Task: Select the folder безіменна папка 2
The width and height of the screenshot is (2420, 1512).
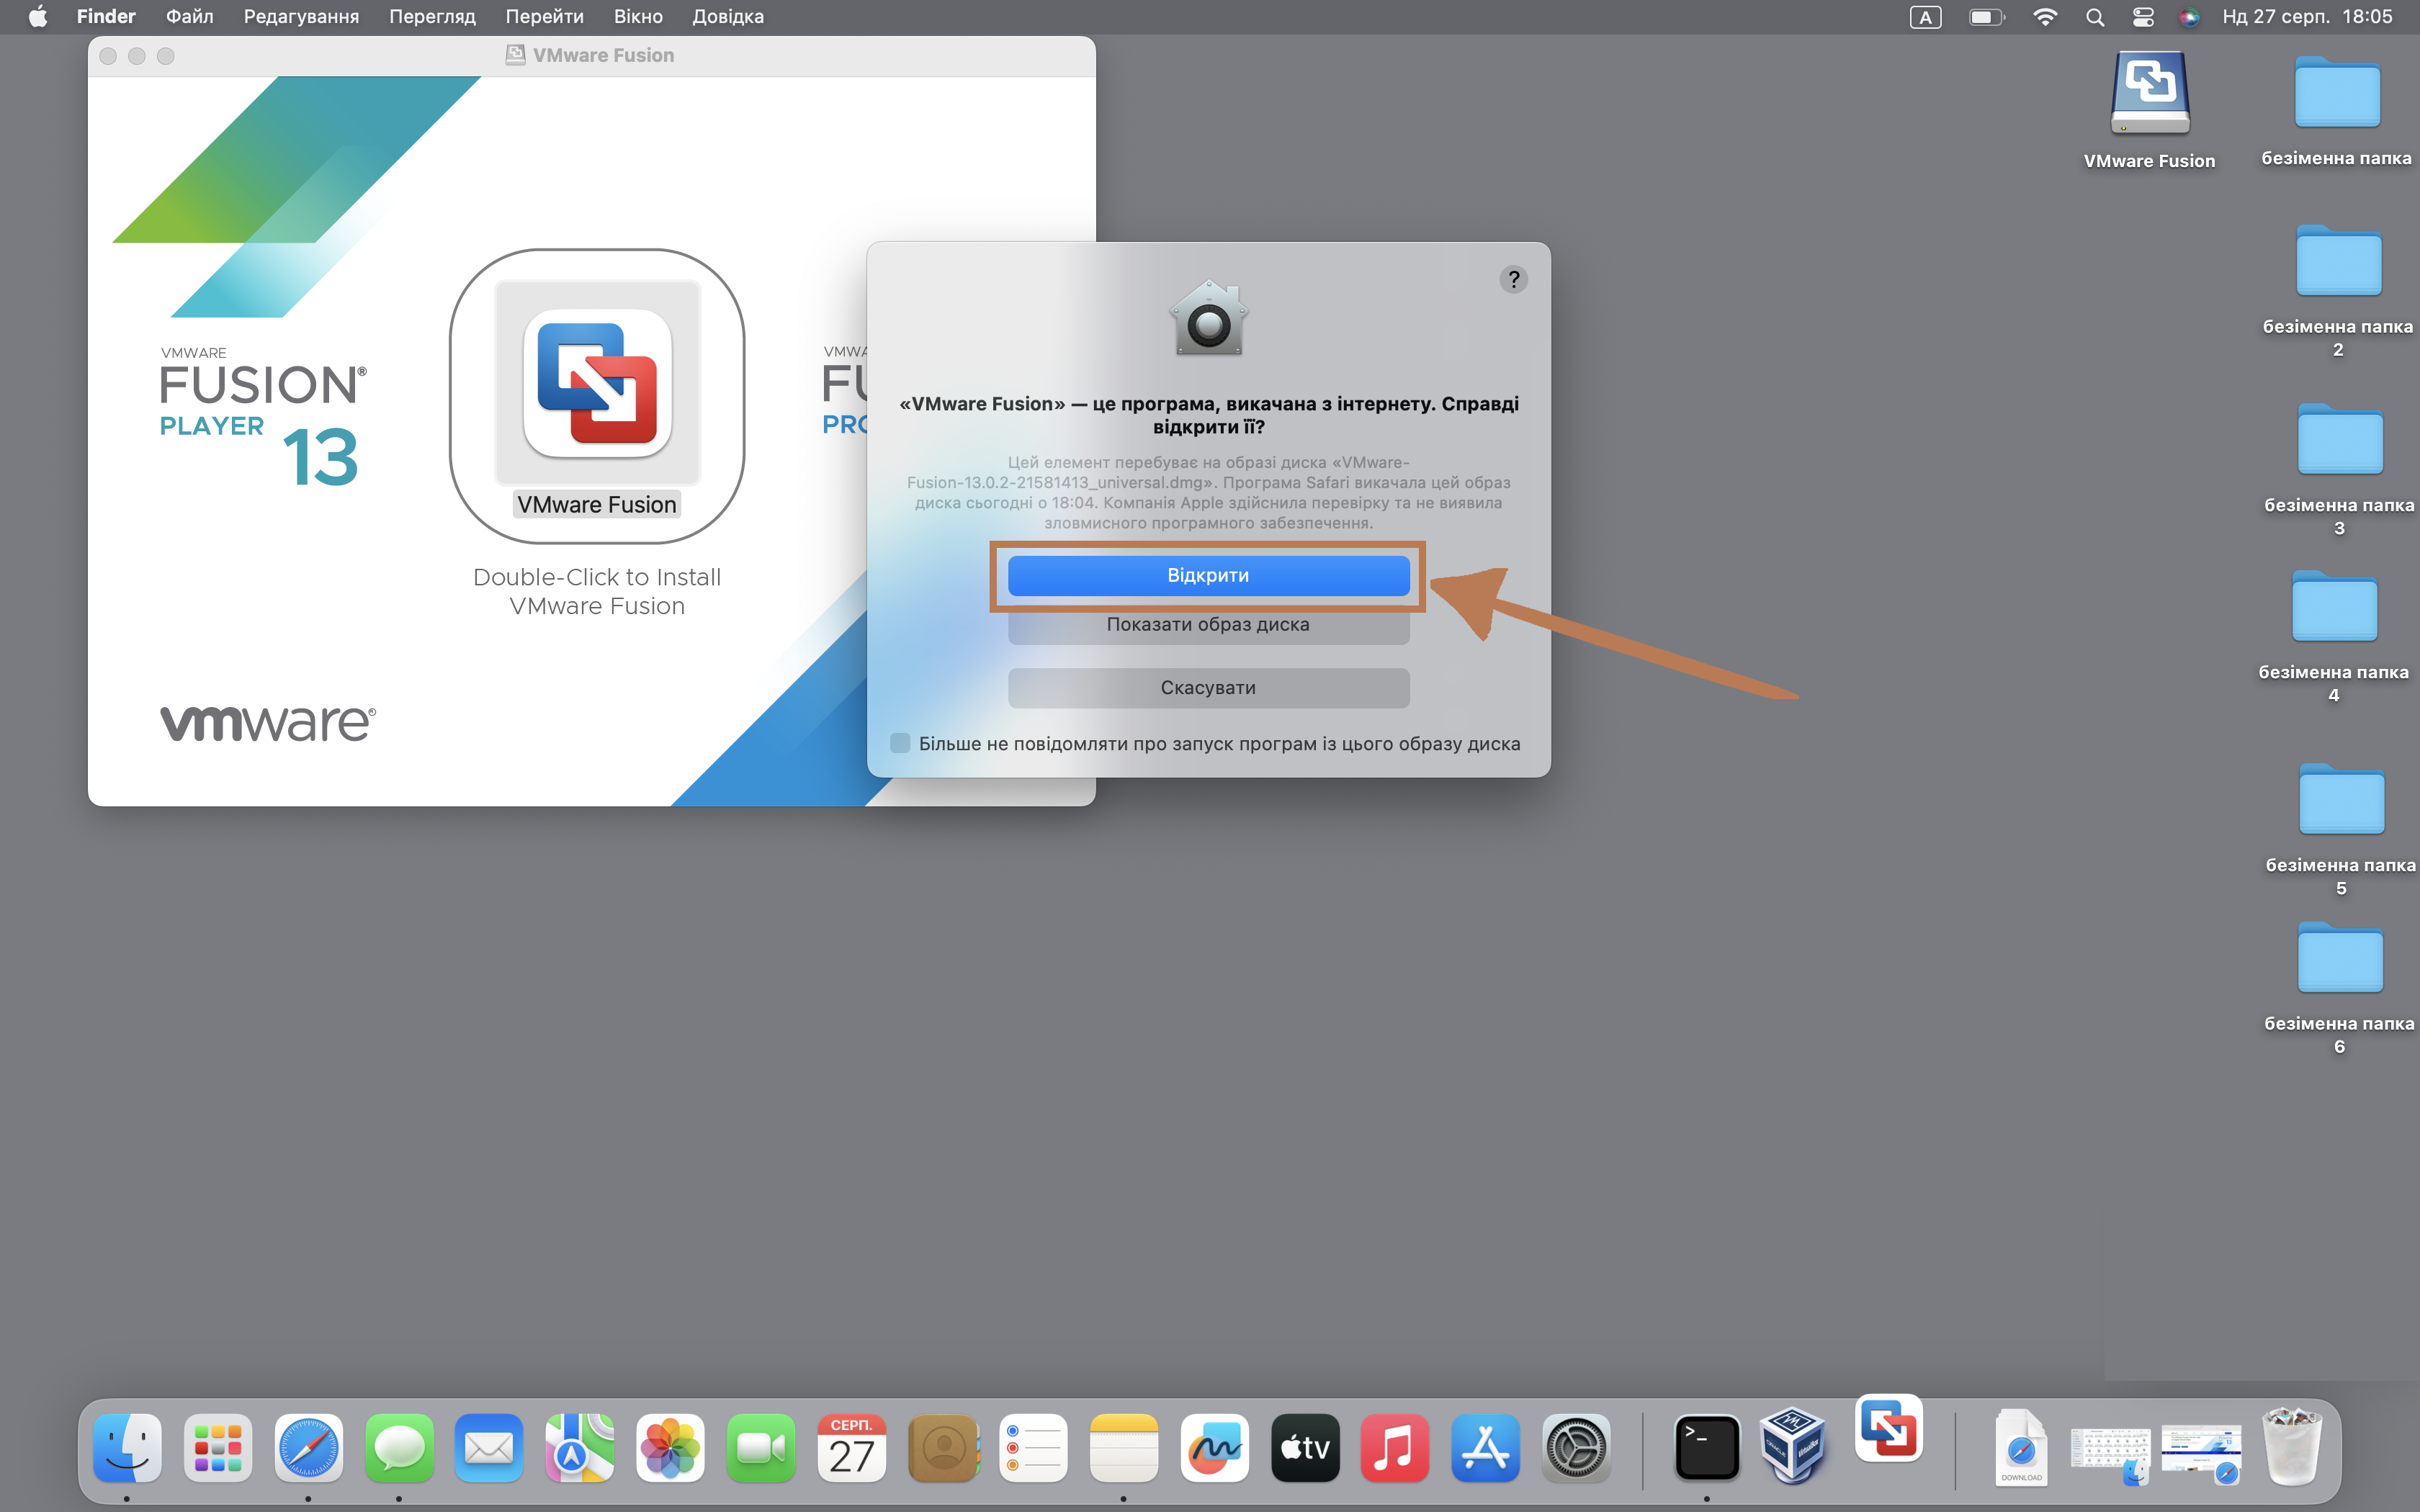Action: (x=2338, y=261)
